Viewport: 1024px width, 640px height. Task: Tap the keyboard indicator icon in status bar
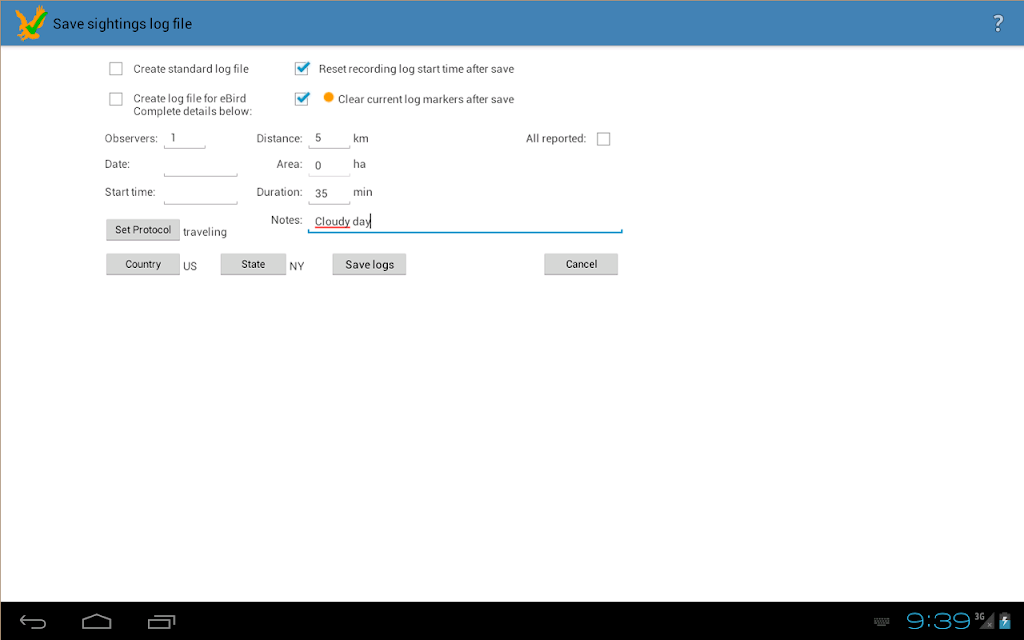(881, 622)
